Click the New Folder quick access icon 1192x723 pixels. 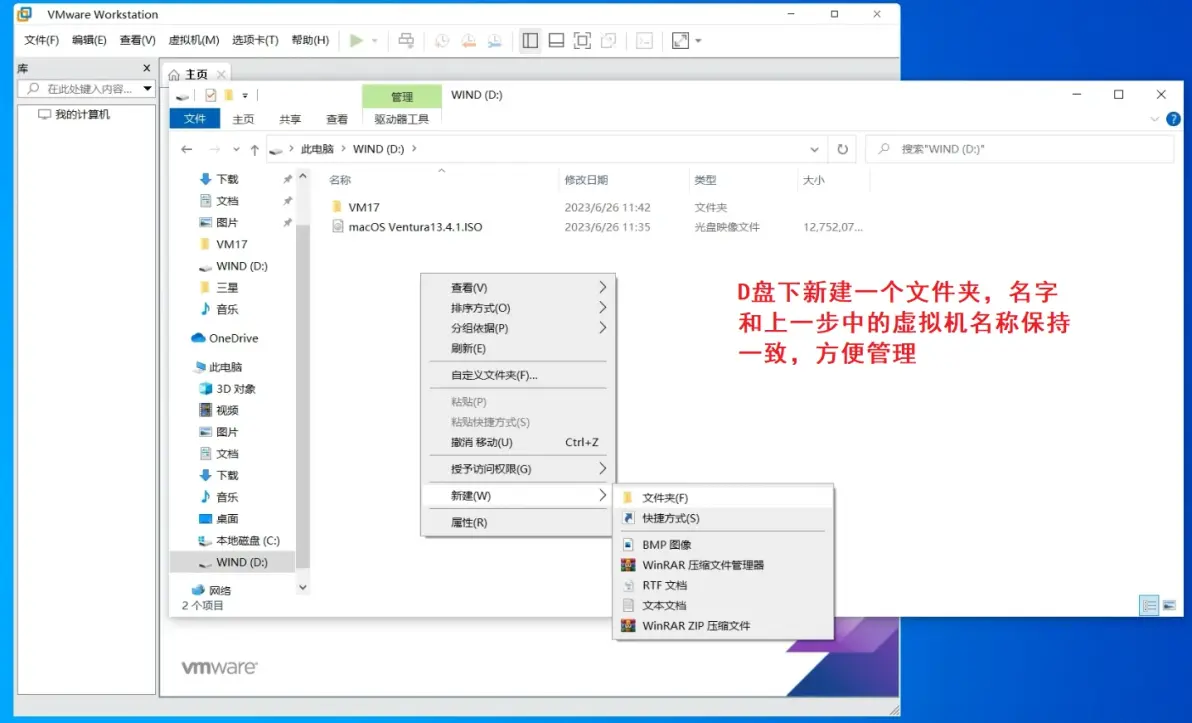click(x=228, y=95)
